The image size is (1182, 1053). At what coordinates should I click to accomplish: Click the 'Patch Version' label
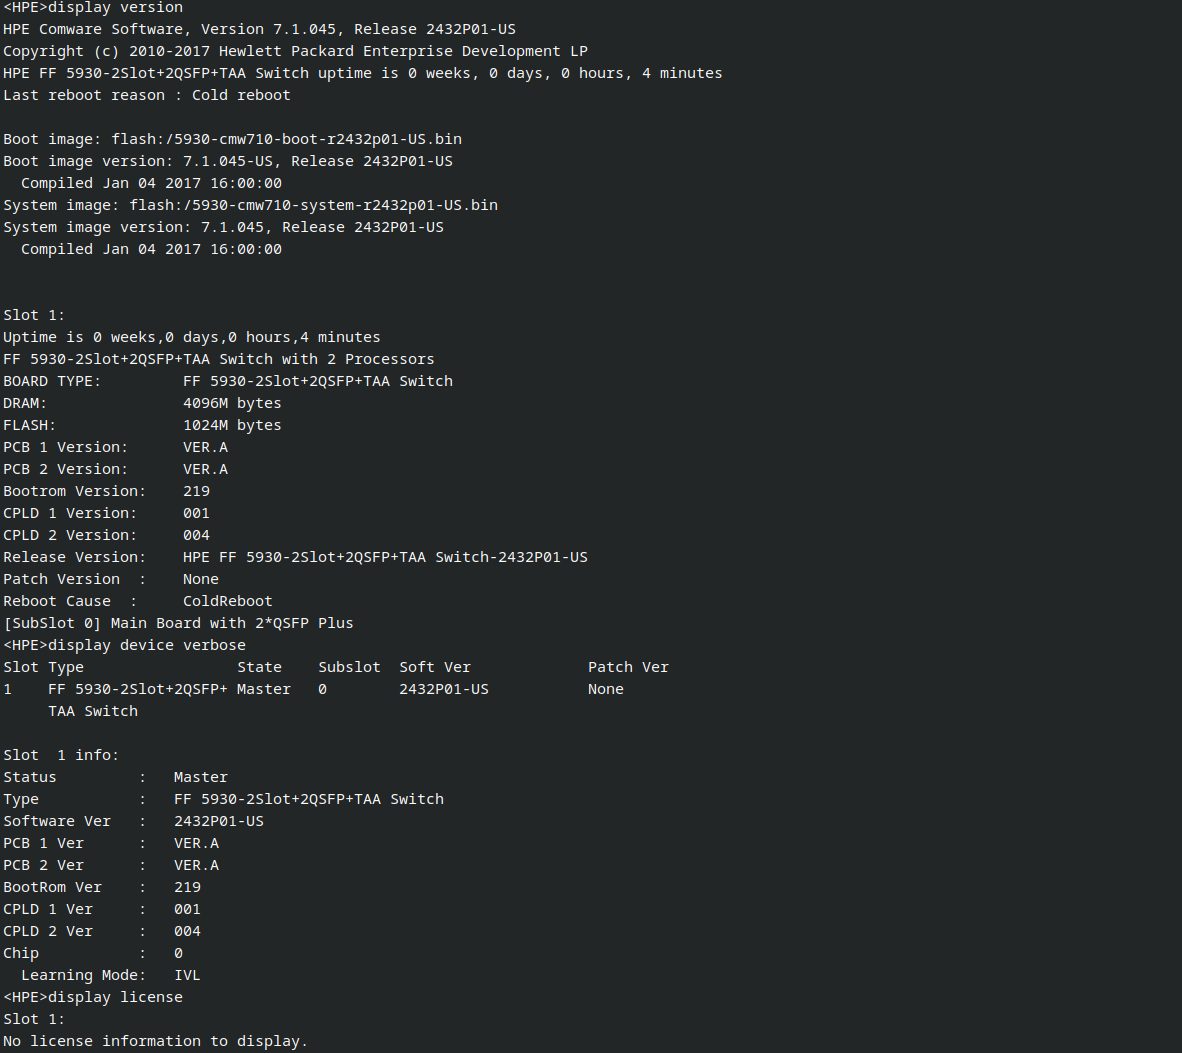[61, 579]
